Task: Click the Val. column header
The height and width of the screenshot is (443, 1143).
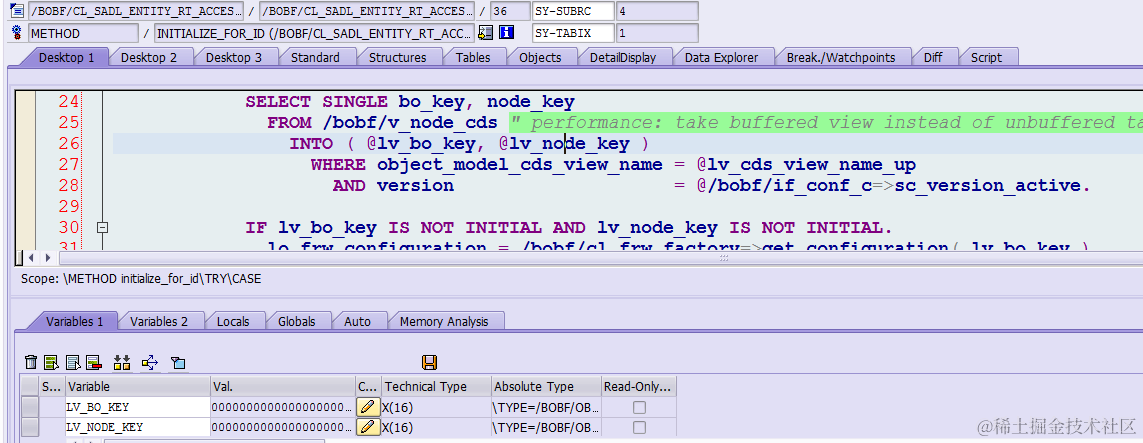Action: [282, 386]
